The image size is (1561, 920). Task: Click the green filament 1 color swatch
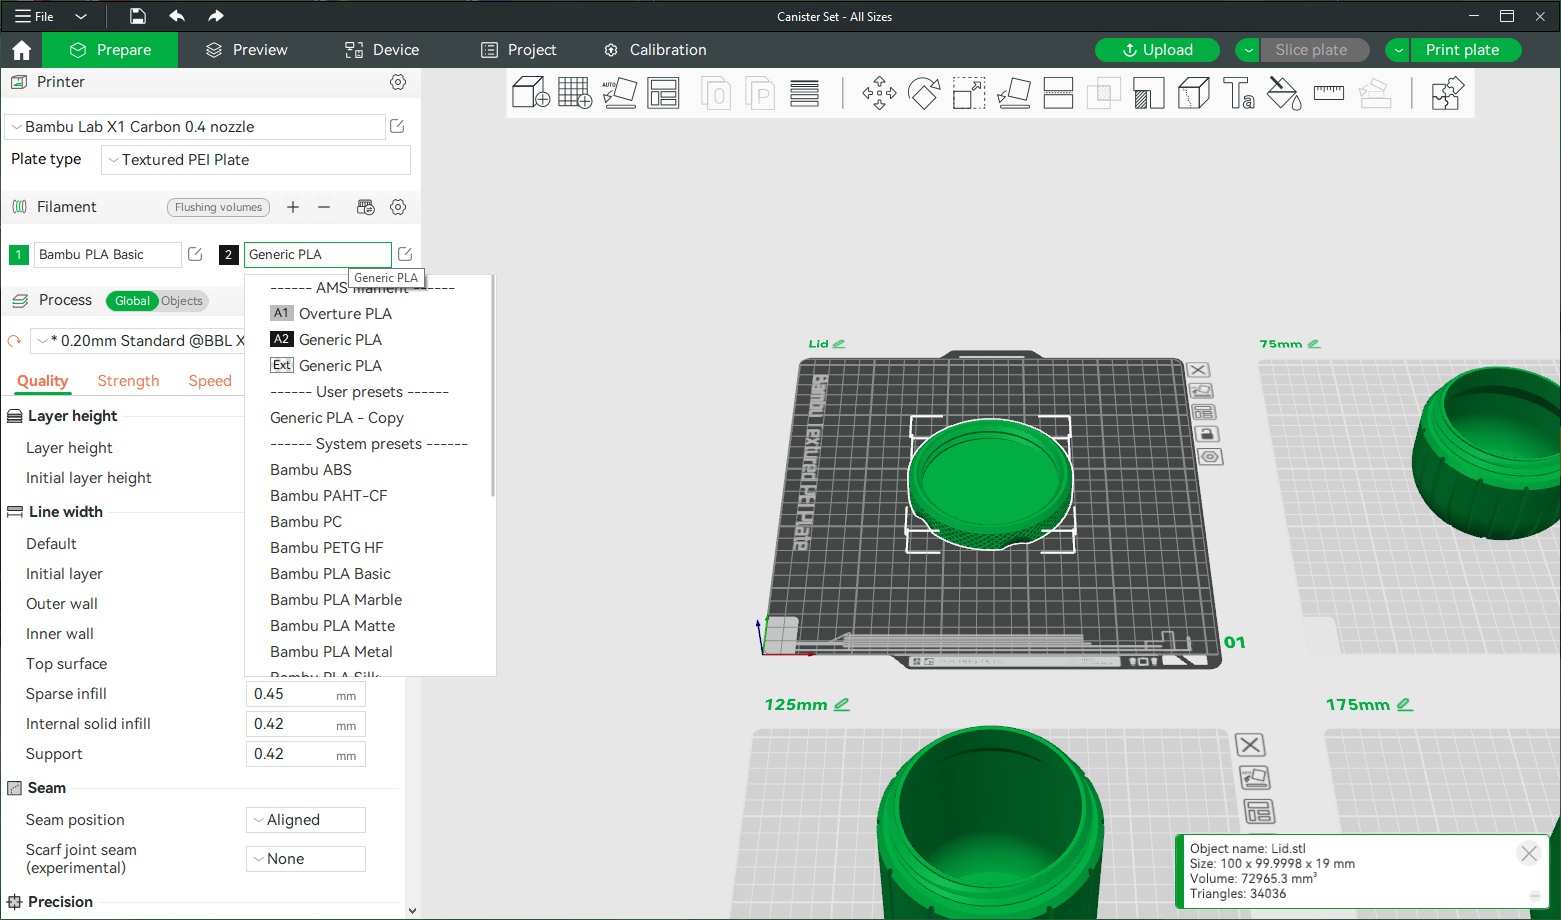point(18,255)
